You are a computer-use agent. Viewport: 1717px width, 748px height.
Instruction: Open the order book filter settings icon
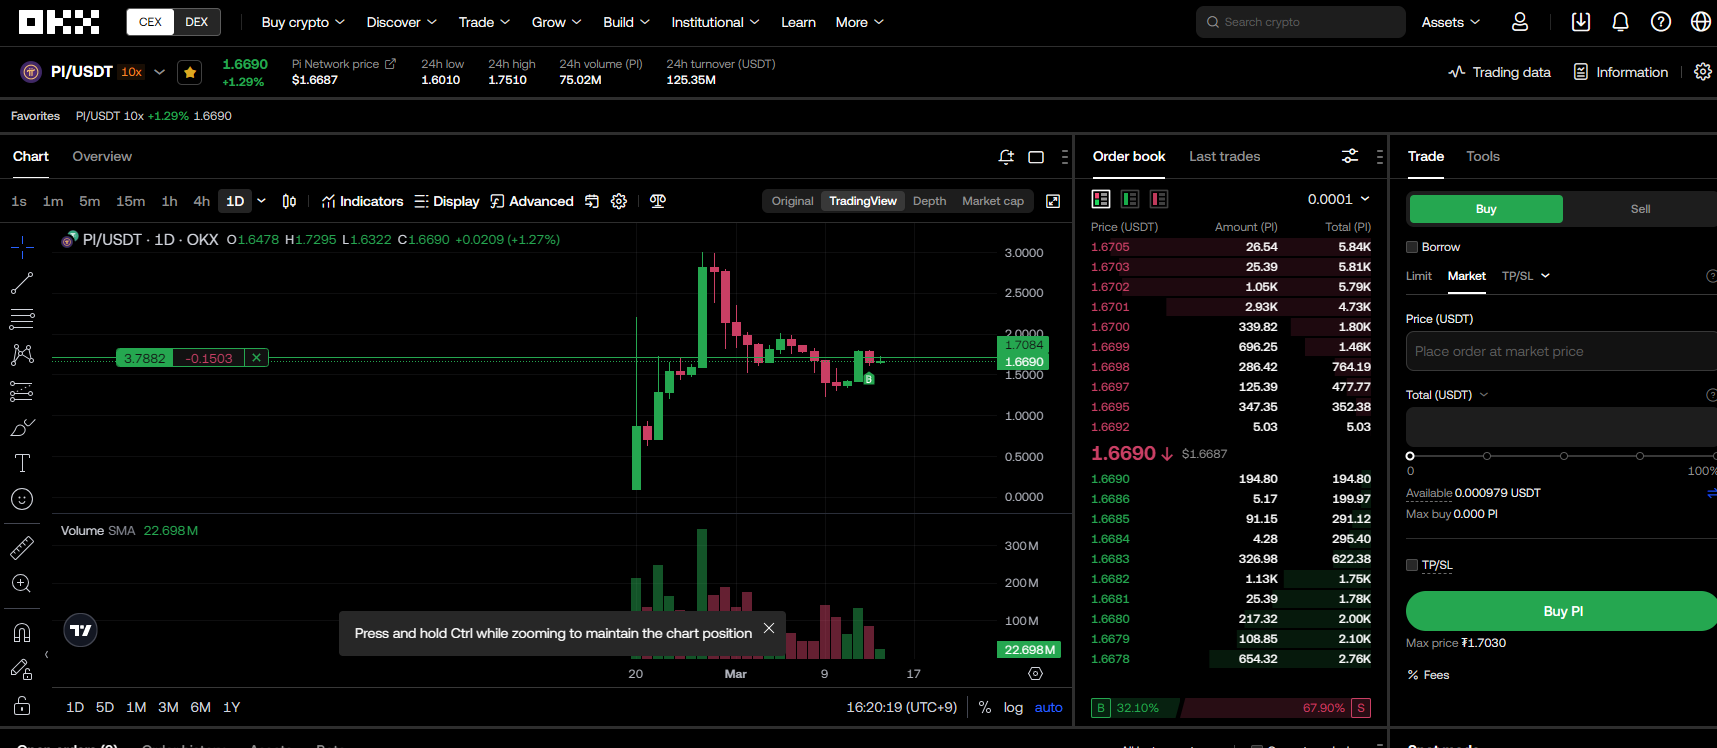tap(1350, 156)
